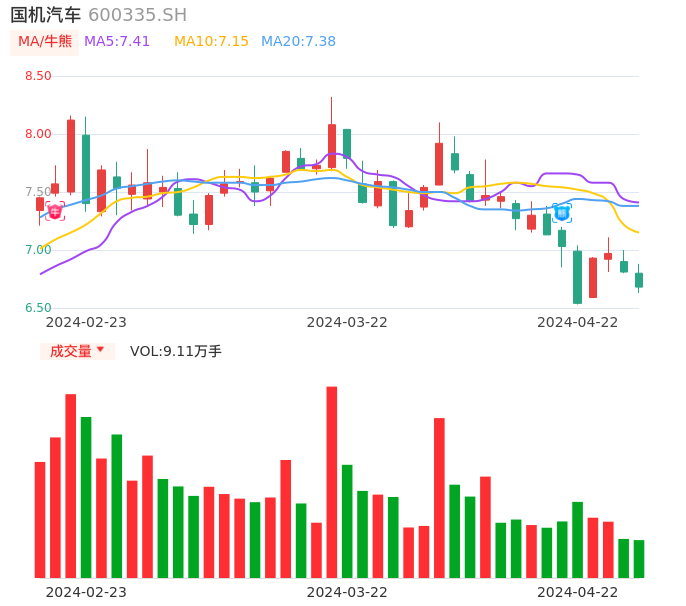686x606 pixels.
Task: Toggle the MA10 moving average legend
Action: tap(211, 41)
